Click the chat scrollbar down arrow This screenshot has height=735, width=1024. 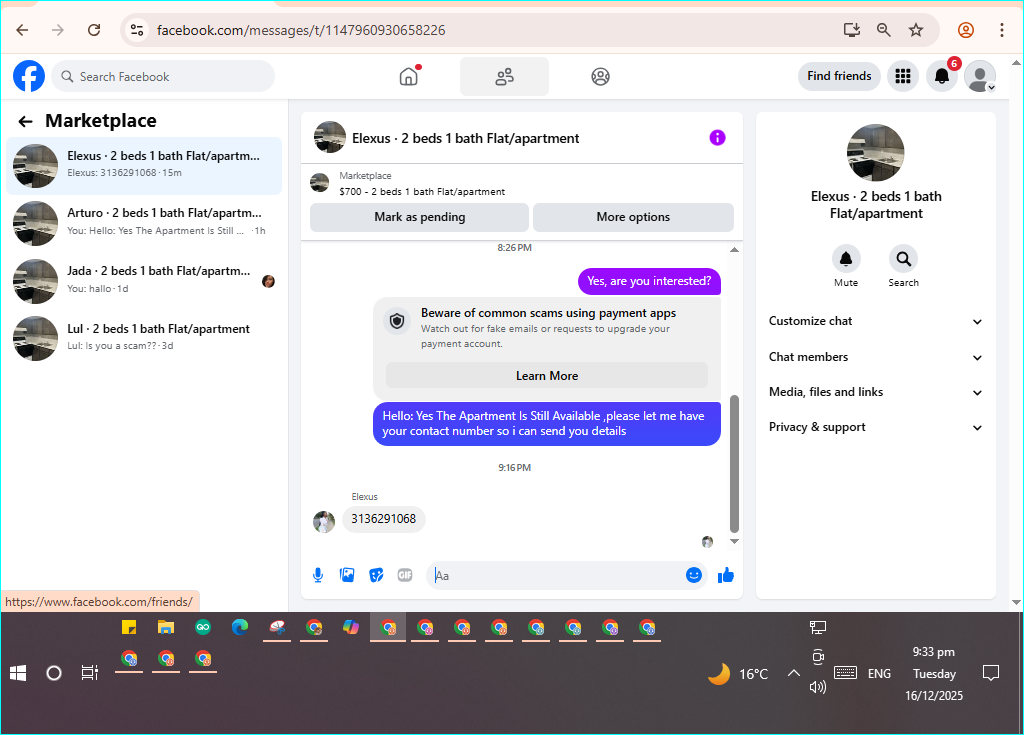tap(734, 541)
